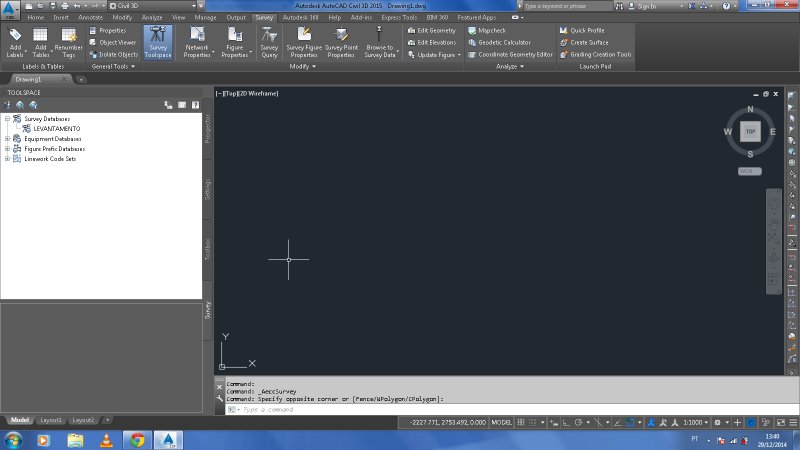800x450 pixels.
Task: Start the Create Surface tool
Action: (591, 42)
